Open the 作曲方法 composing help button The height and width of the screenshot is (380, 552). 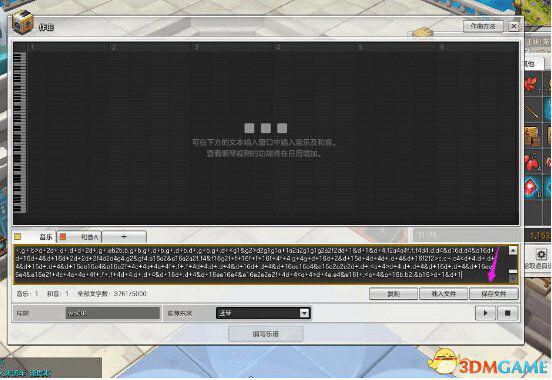483,26
